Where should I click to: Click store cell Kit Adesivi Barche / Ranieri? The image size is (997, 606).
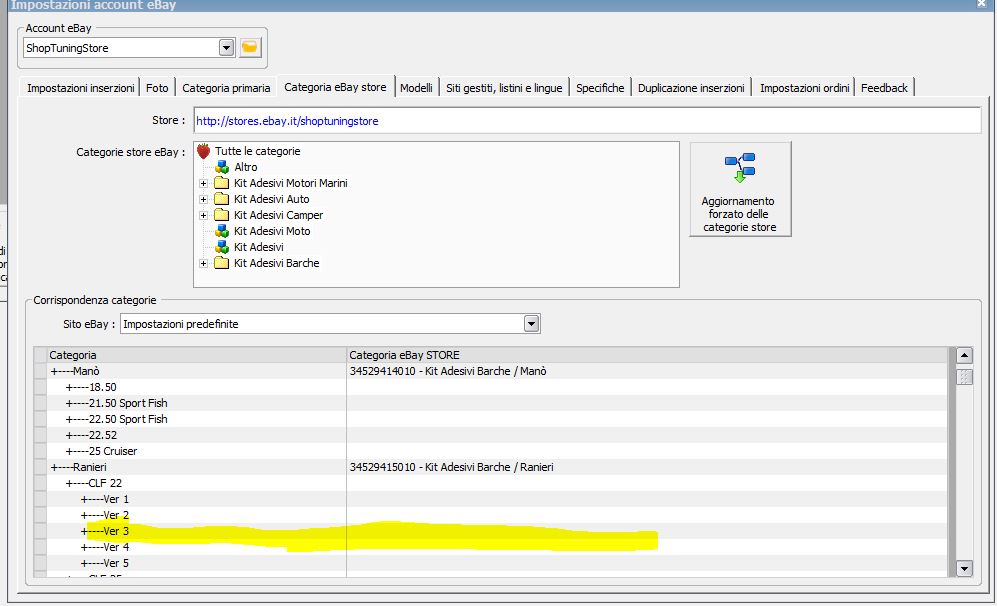coord(647,467)
